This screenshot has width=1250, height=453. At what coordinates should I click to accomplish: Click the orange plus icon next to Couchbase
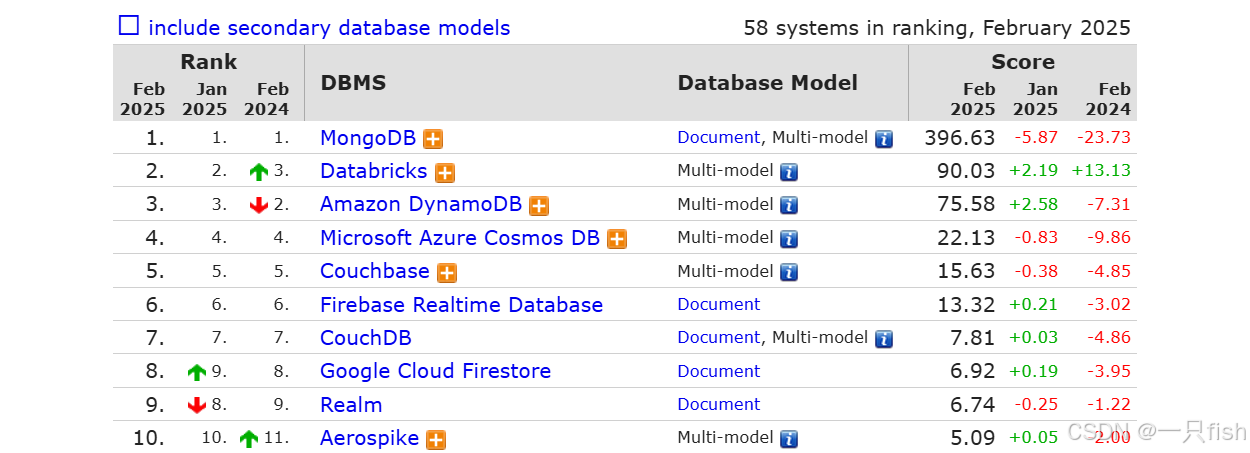point(447,272)
